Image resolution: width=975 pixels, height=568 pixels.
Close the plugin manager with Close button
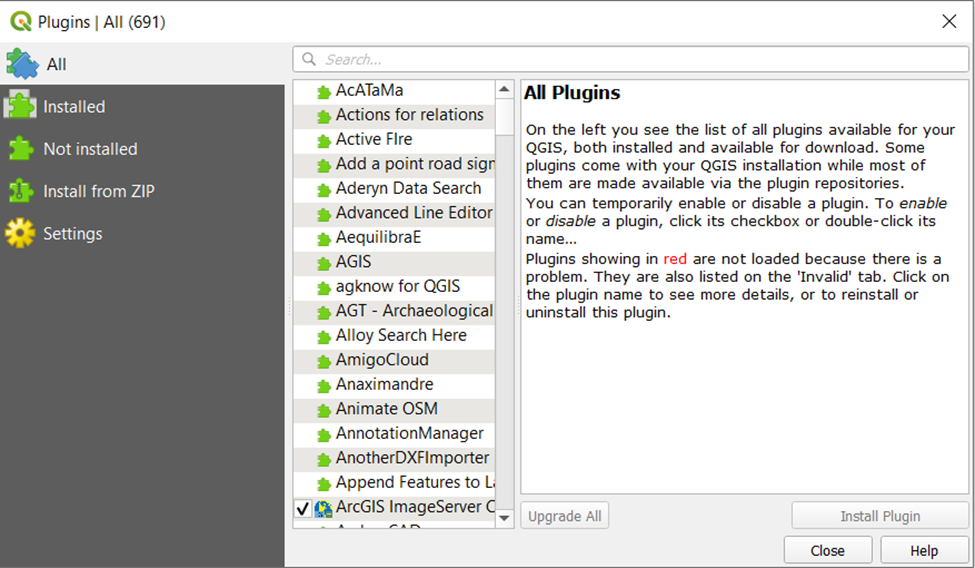828,551
